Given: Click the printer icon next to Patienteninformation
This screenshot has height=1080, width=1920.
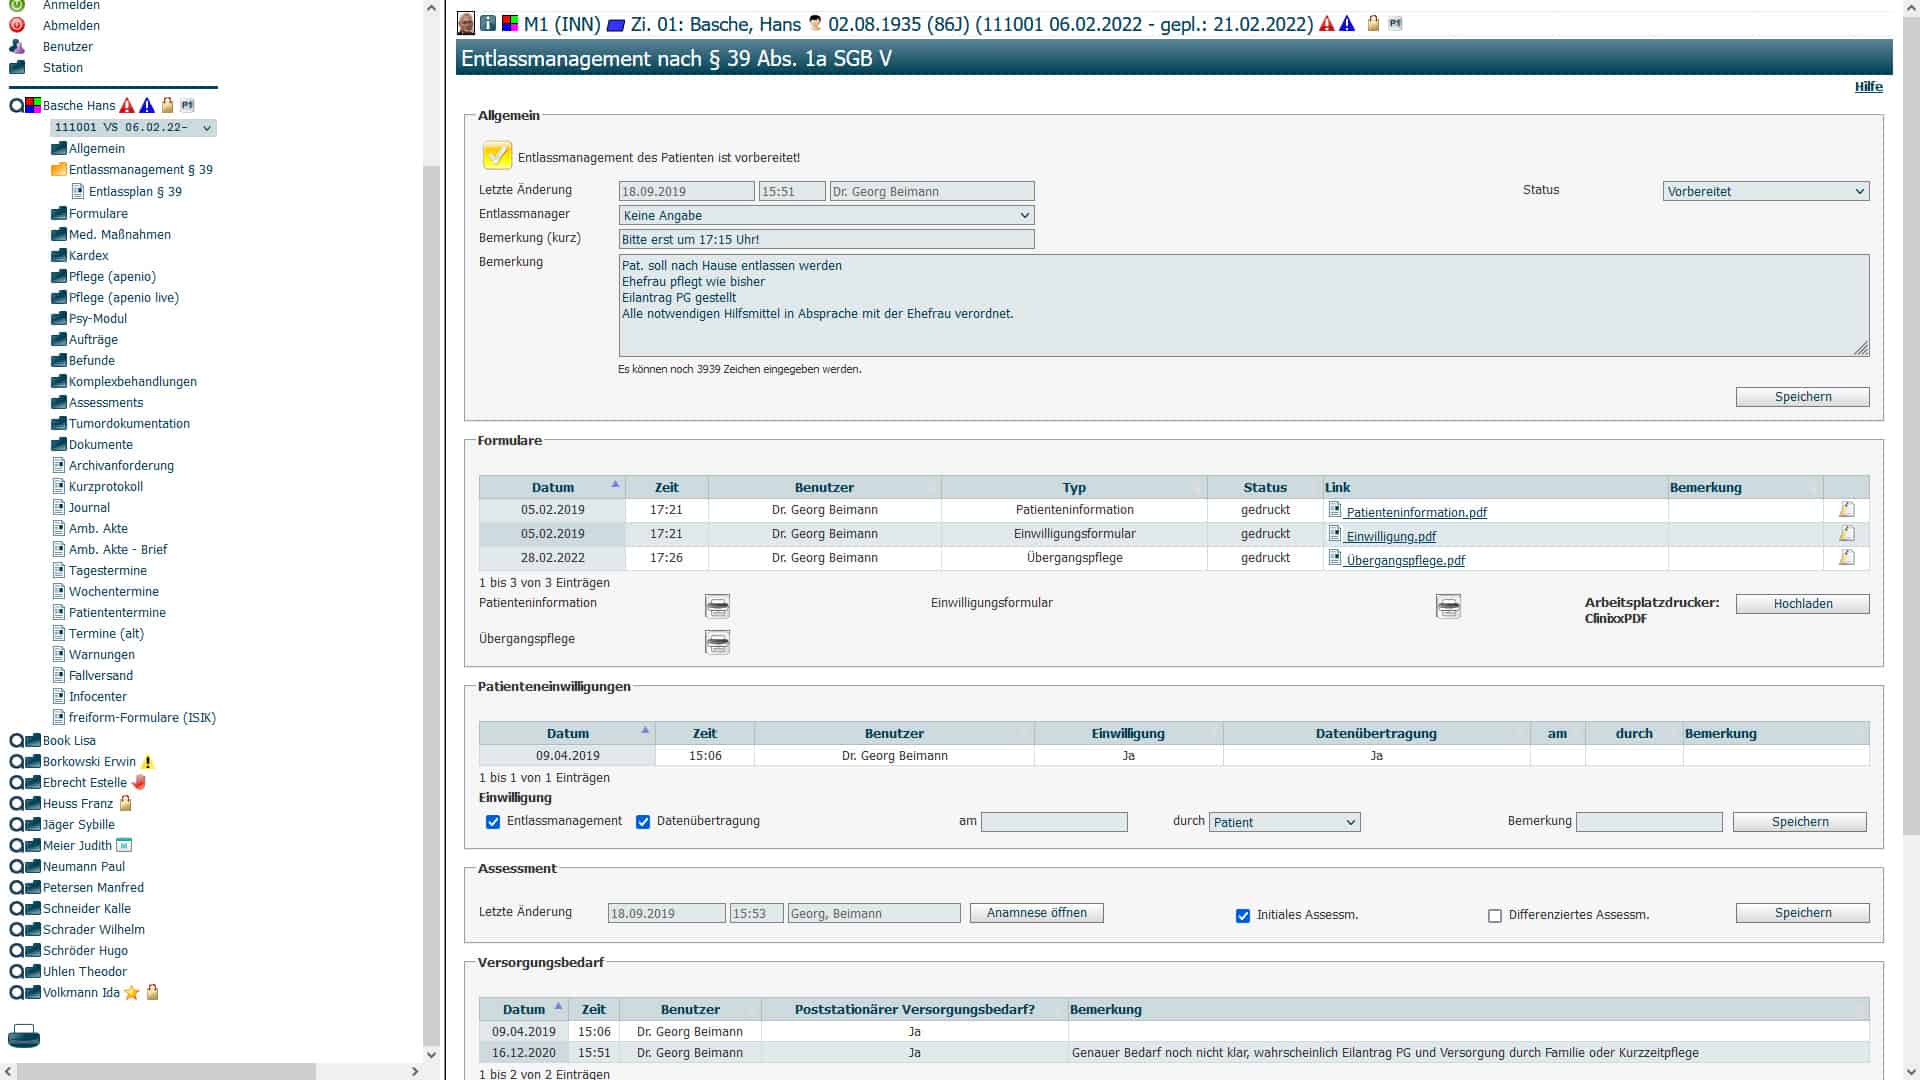Looking at the screenshot, I should (717, 606).
